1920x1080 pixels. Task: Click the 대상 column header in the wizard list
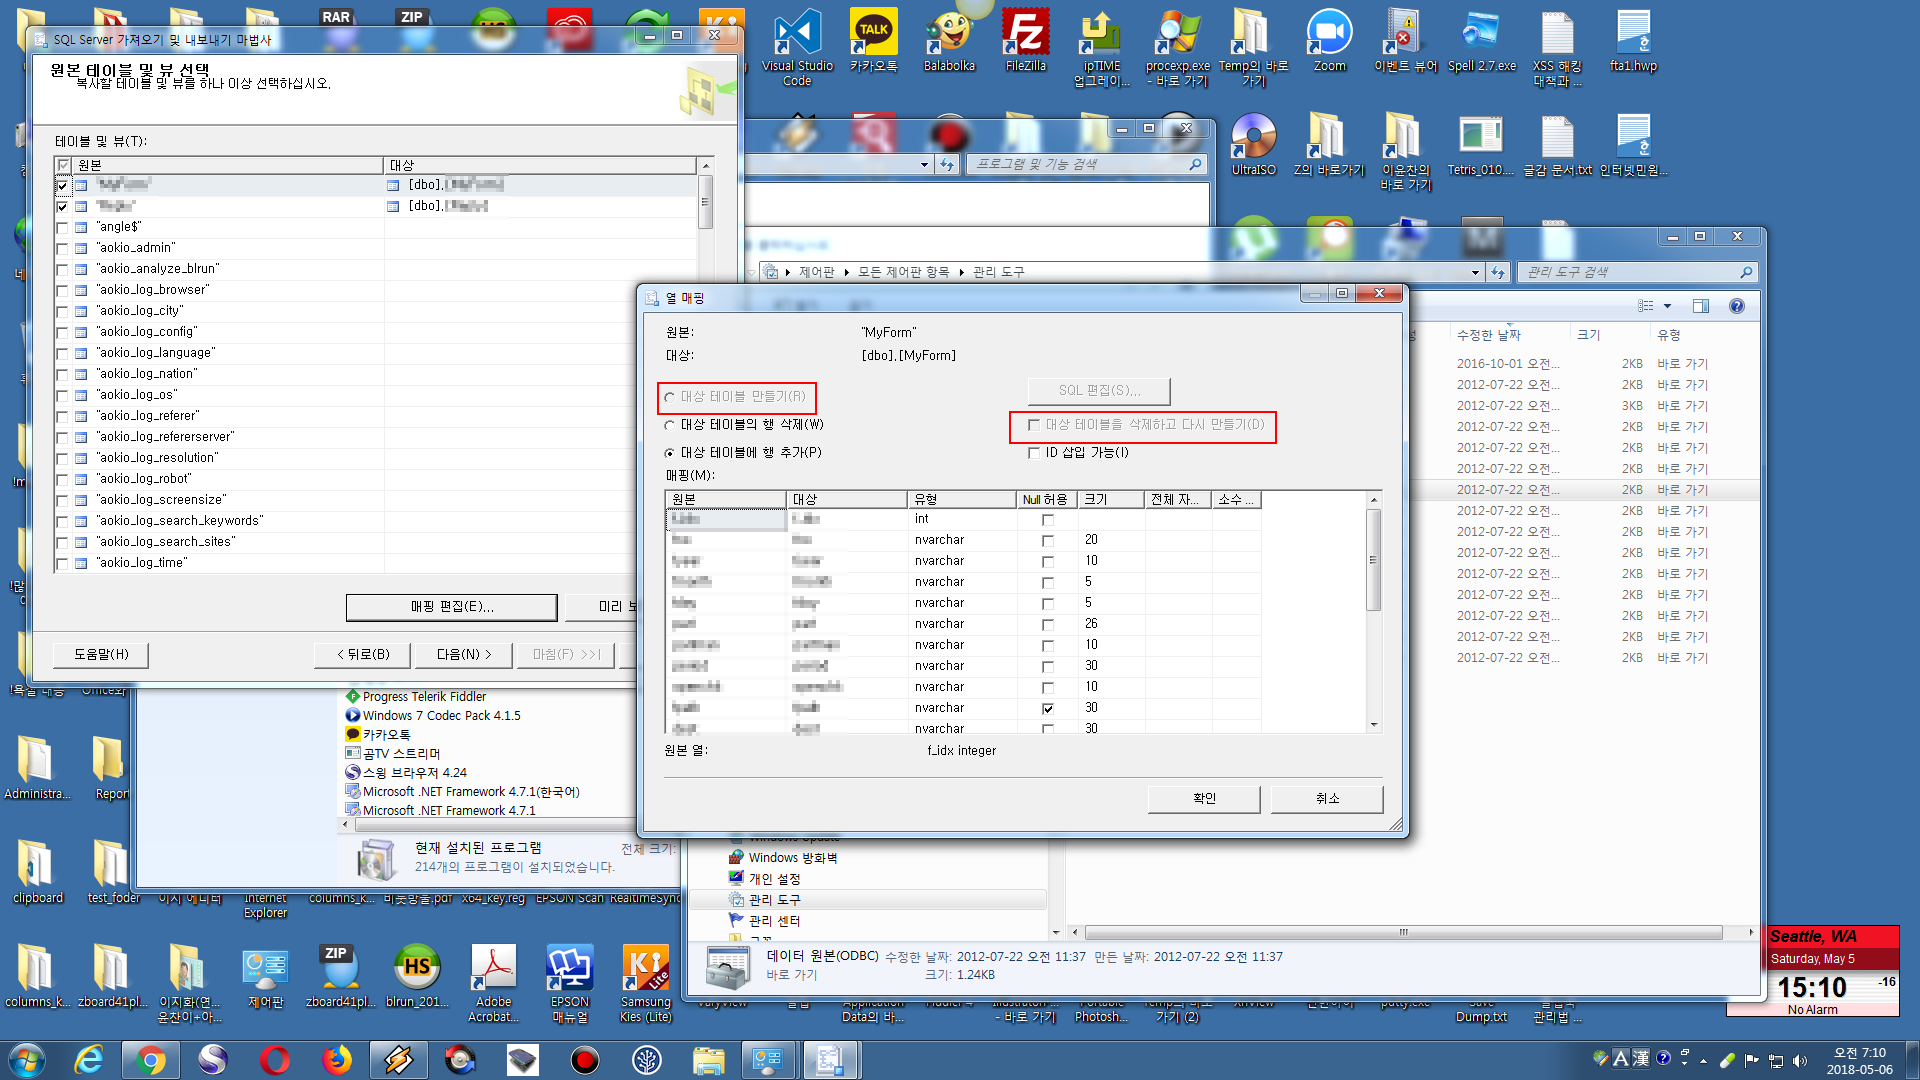click(540, 165)
